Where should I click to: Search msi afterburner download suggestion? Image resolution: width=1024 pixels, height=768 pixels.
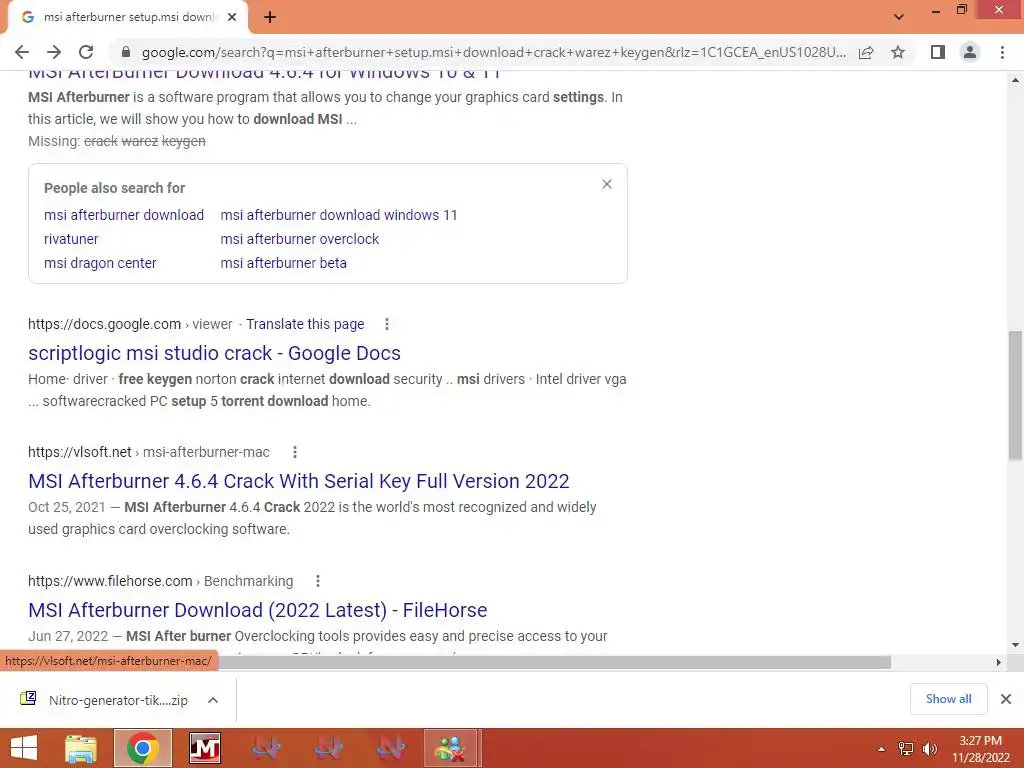pos(124,215)
